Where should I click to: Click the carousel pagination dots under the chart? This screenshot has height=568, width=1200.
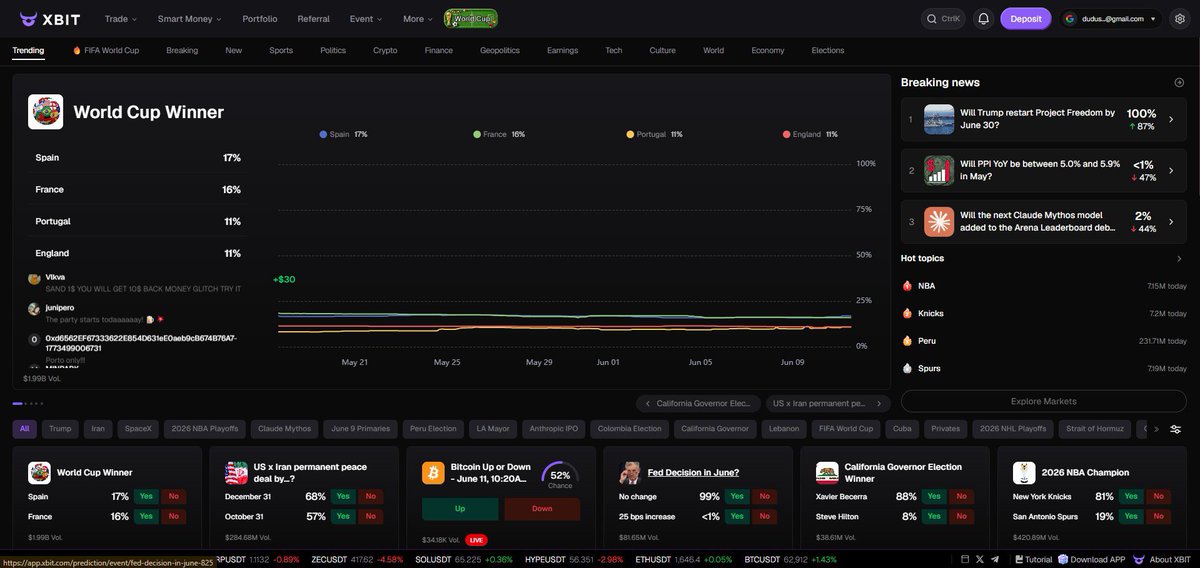[x=28, y=403]
